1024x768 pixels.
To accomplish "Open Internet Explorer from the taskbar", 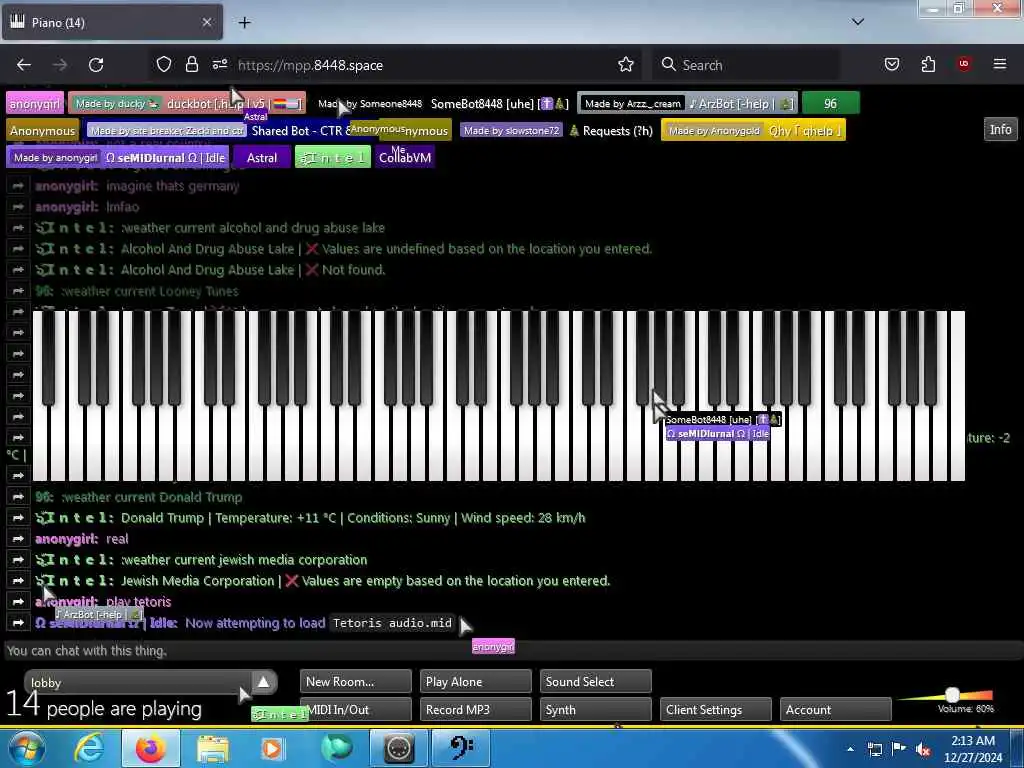I will point(89,748).
